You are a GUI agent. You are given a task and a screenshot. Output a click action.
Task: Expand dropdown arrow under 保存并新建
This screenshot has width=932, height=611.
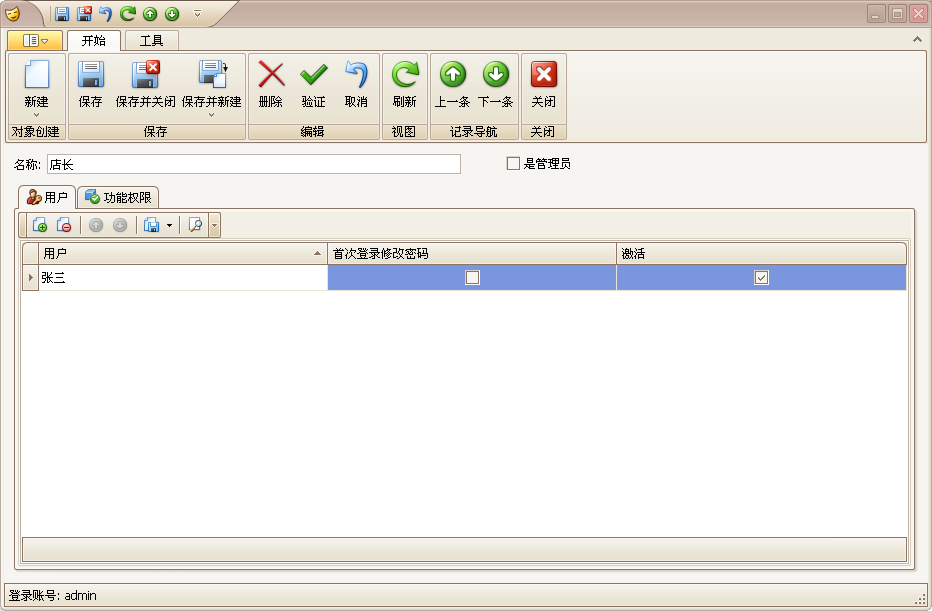[x=212, y=115]
